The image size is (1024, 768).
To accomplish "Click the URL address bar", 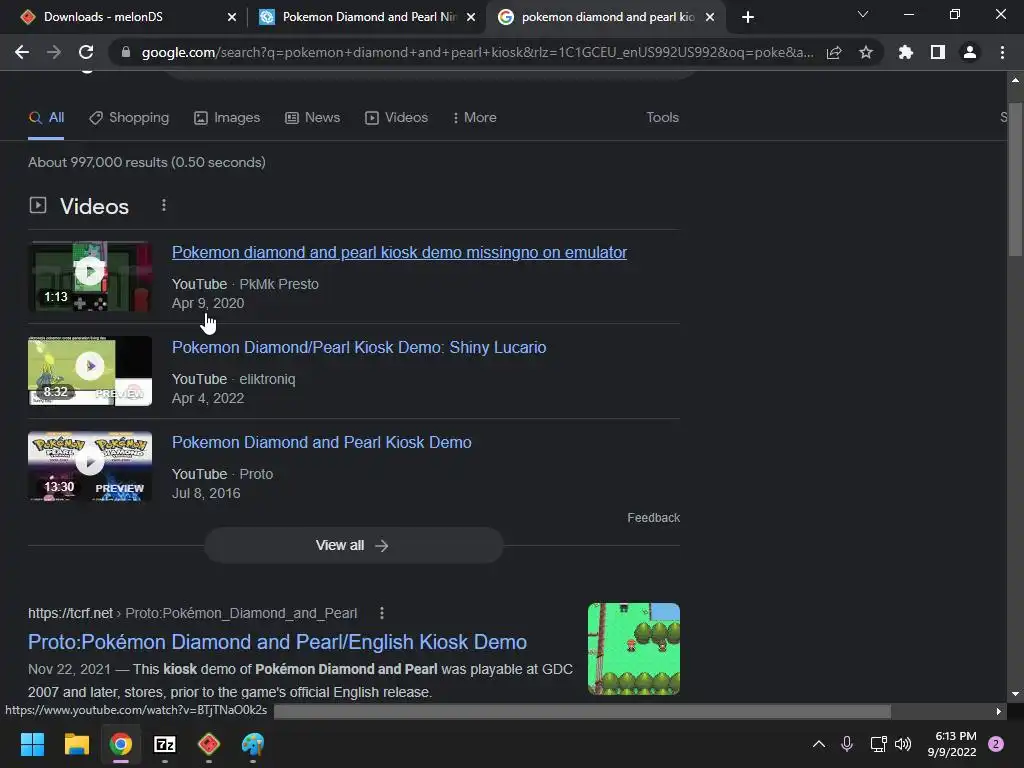I will (x=477, y=52).
